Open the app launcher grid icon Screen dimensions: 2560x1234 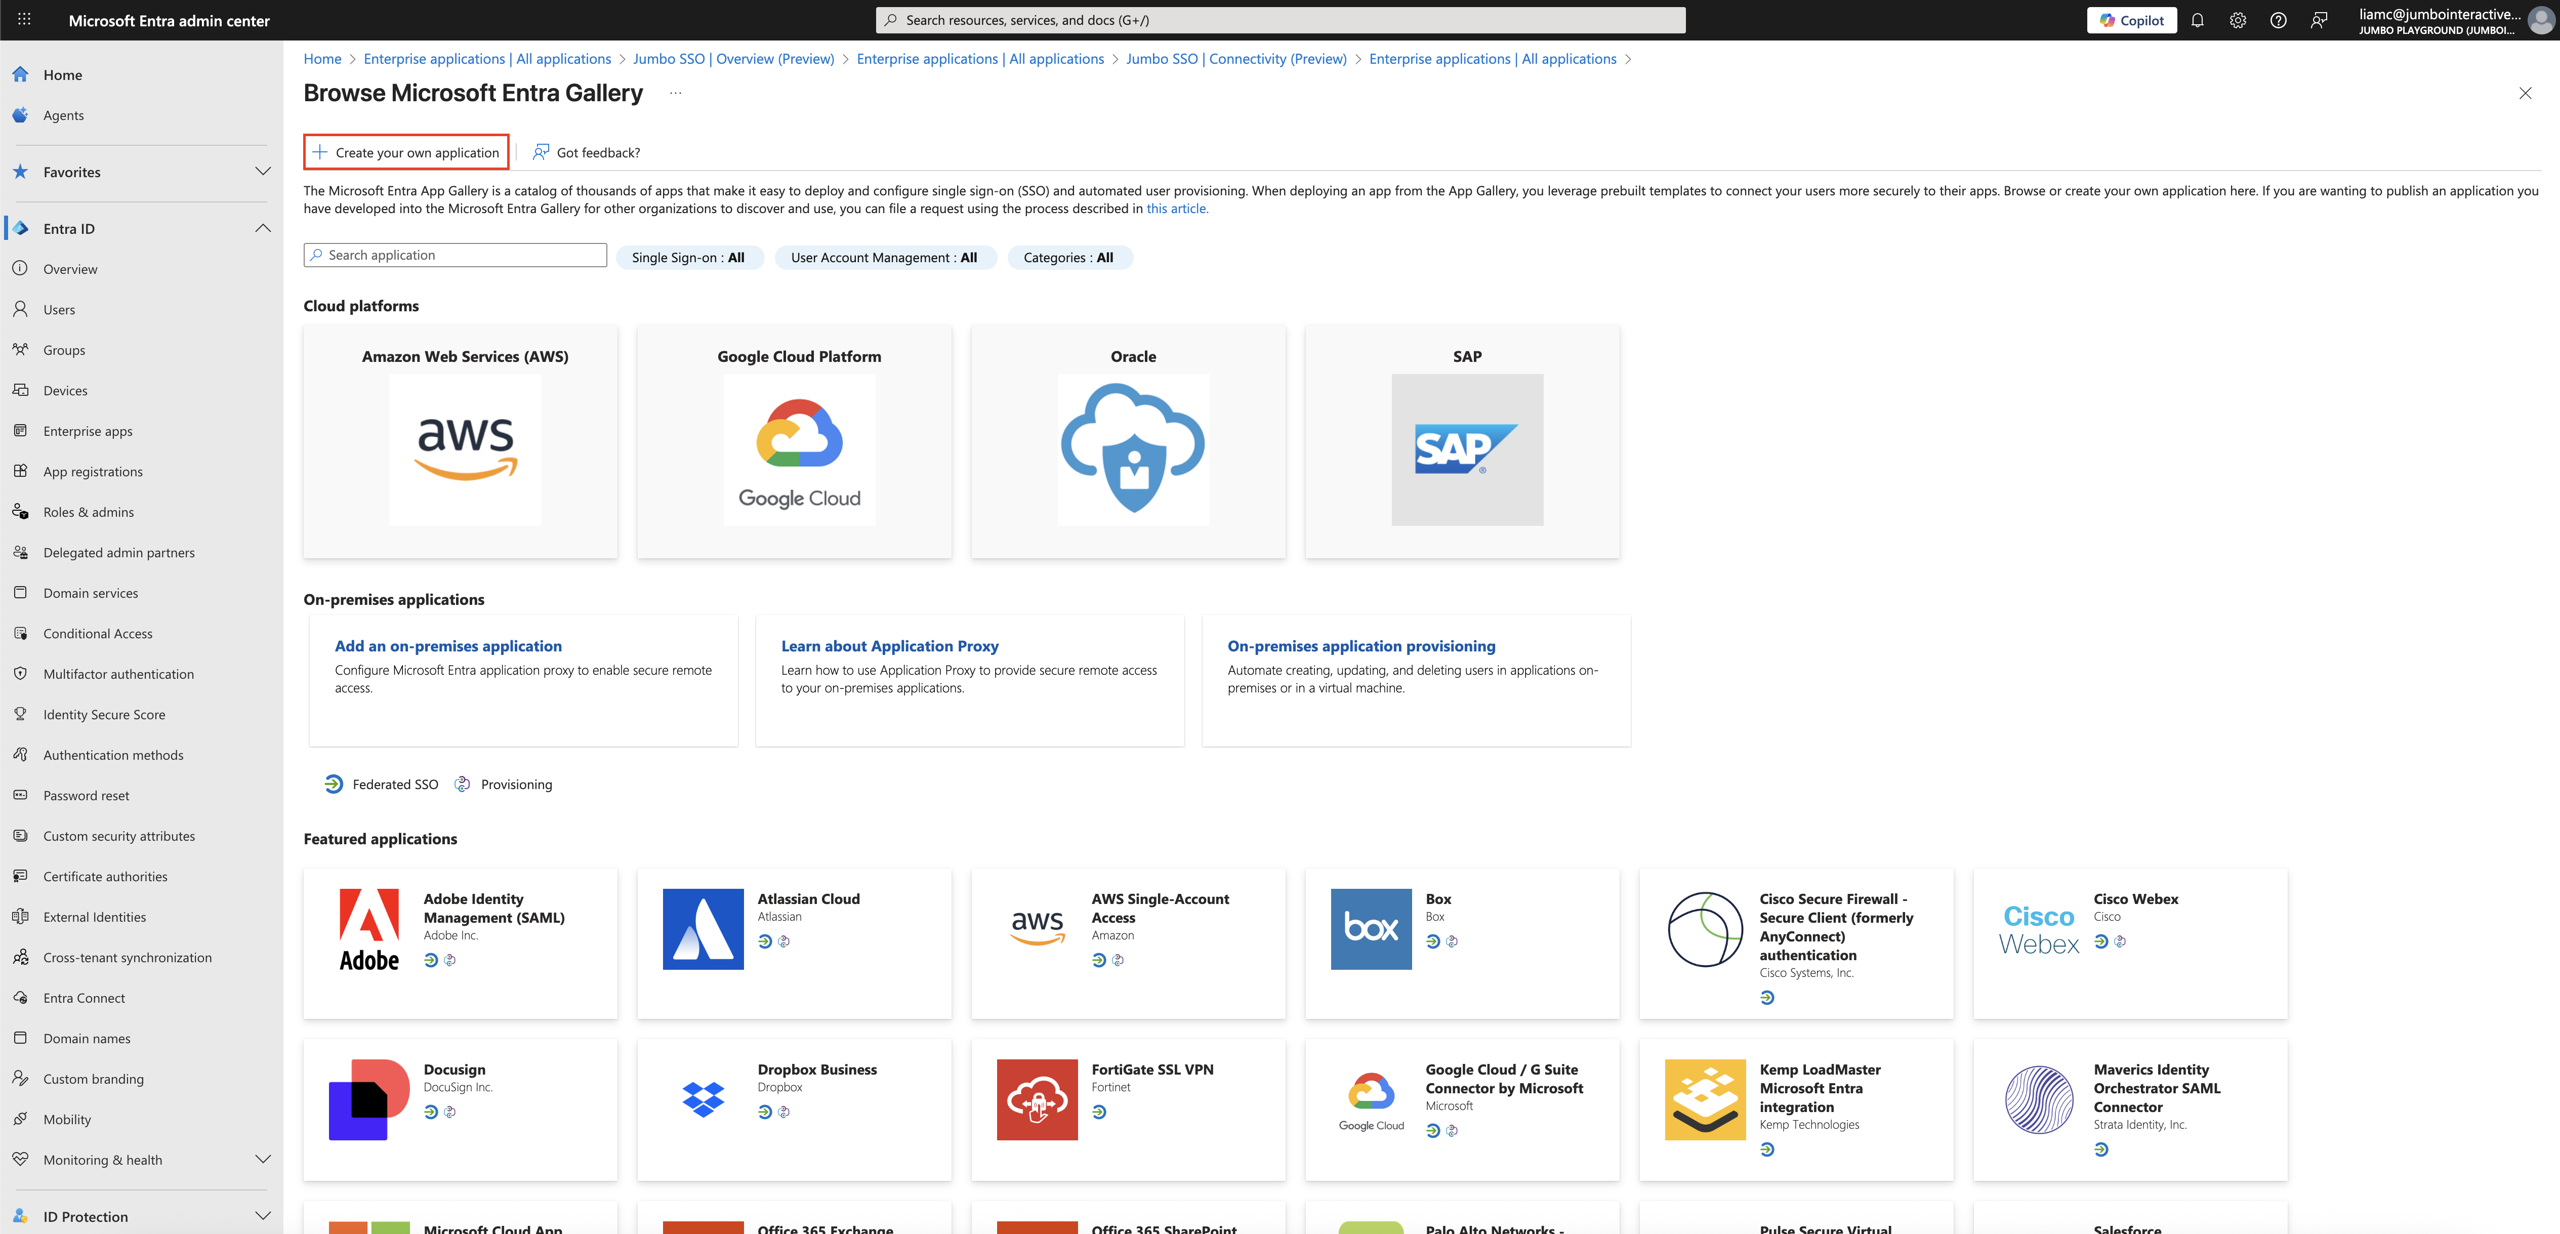click(24, 19)
